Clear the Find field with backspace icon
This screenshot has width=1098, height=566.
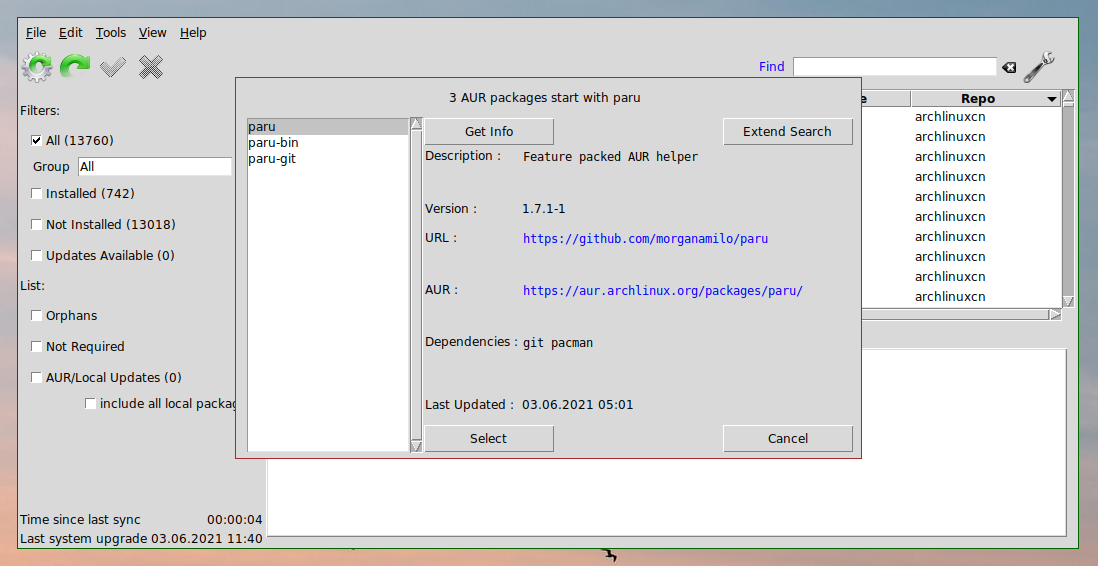click(1009, 67)
